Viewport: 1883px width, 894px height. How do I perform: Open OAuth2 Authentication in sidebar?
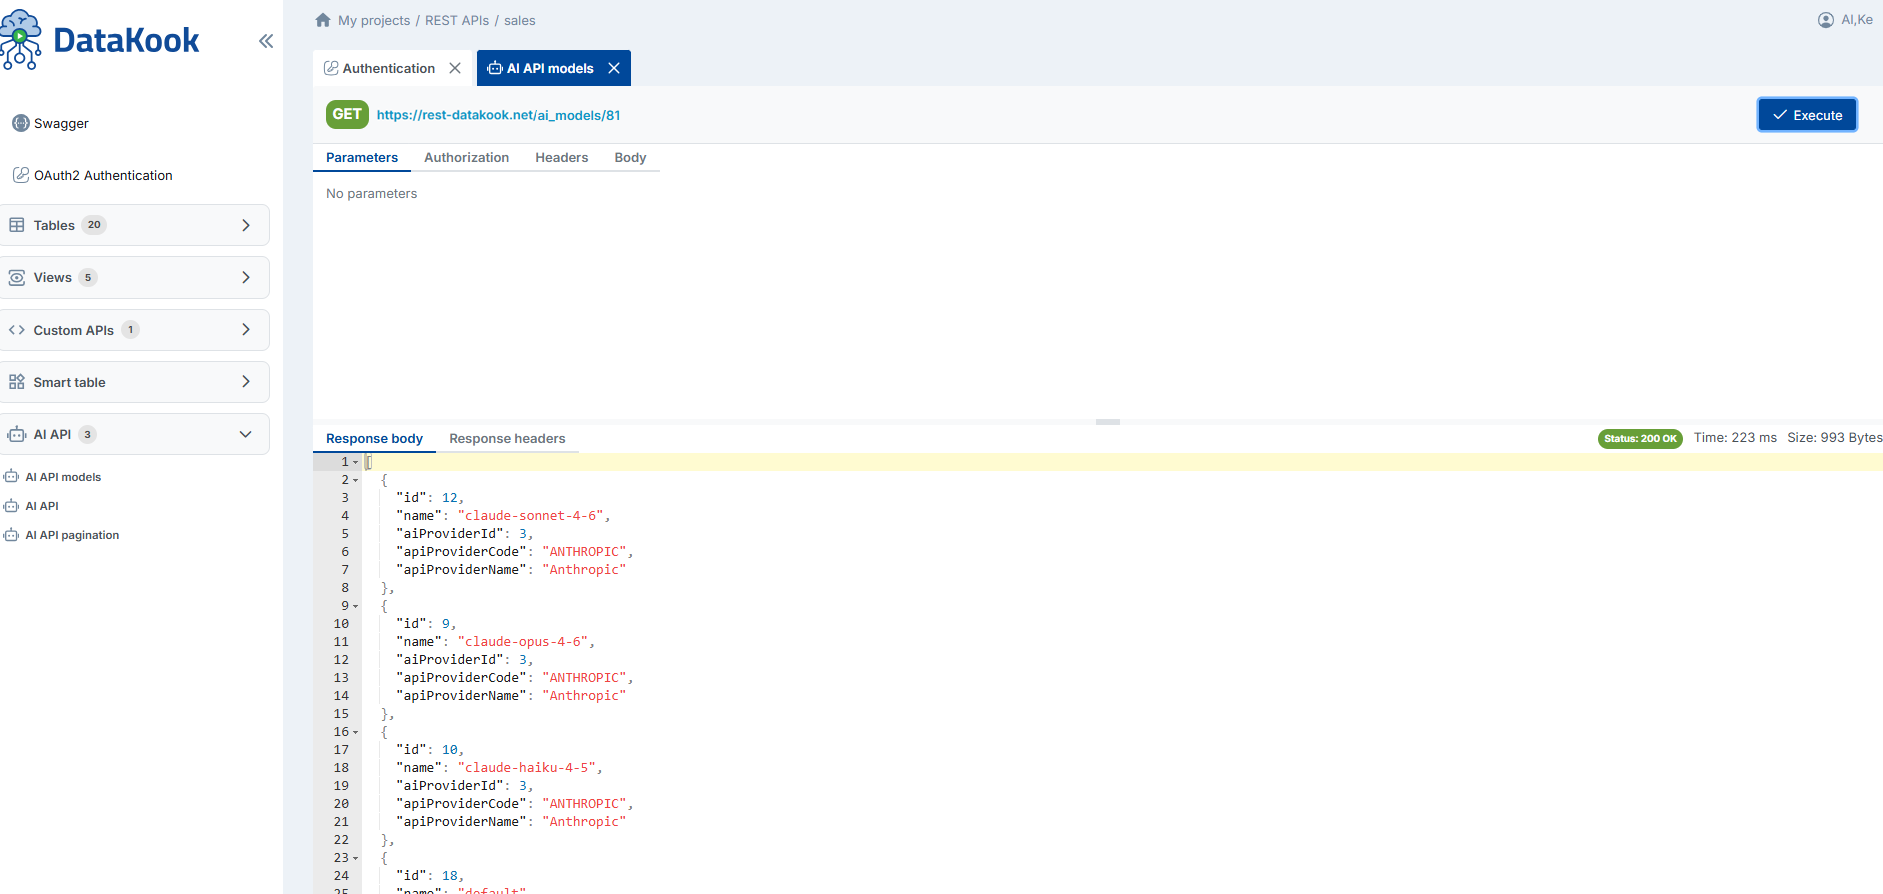[103, 175]
